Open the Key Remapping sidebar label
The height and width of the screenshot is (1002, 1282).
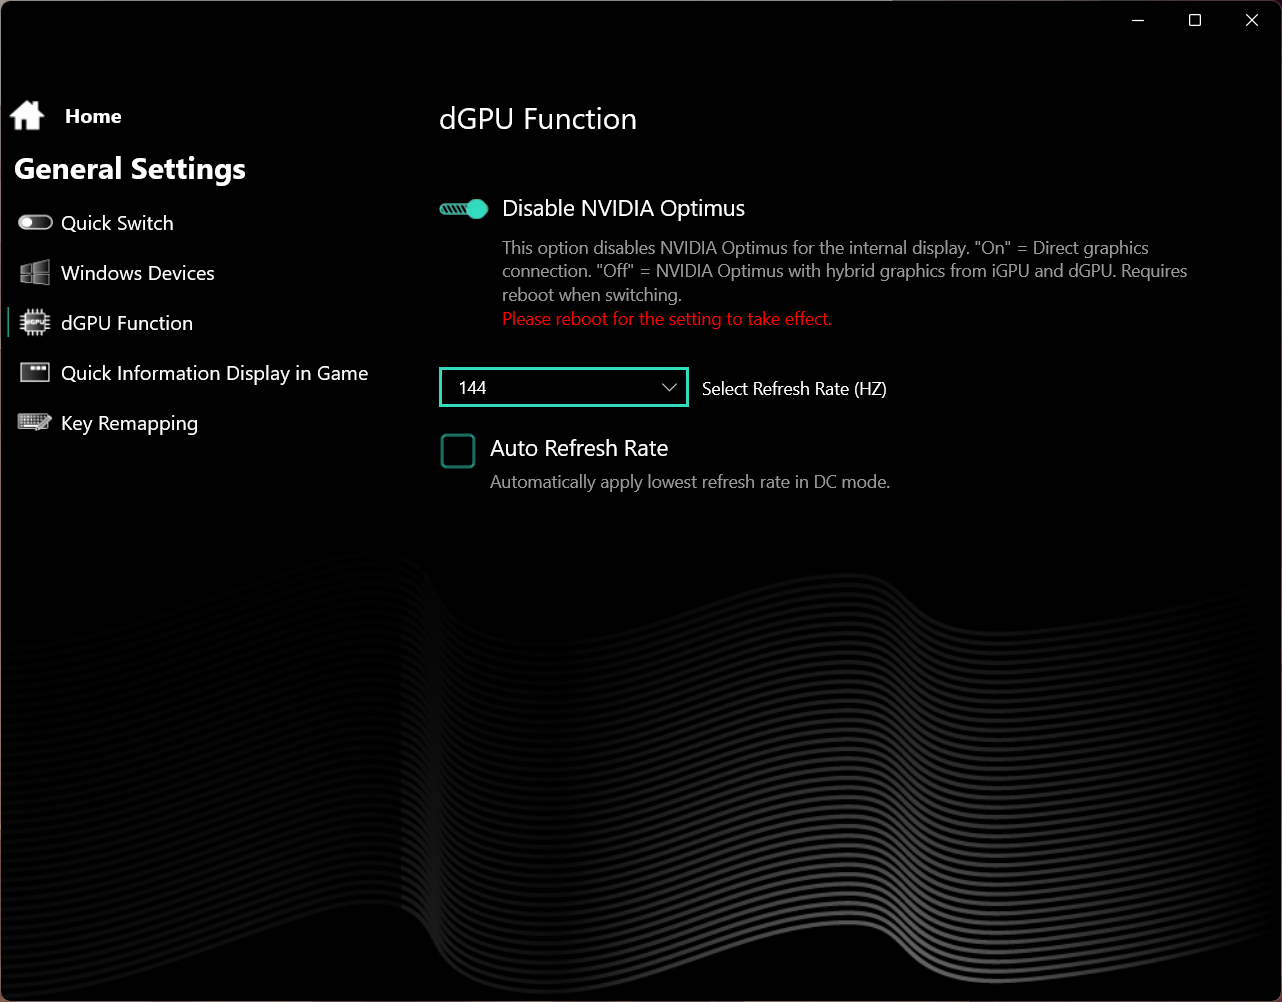click(x=130, y=424)
